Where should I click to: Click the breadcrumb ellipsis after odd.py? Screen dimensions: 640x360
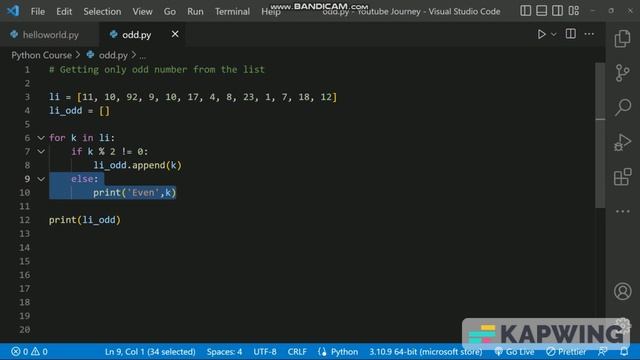click(142, 56)
